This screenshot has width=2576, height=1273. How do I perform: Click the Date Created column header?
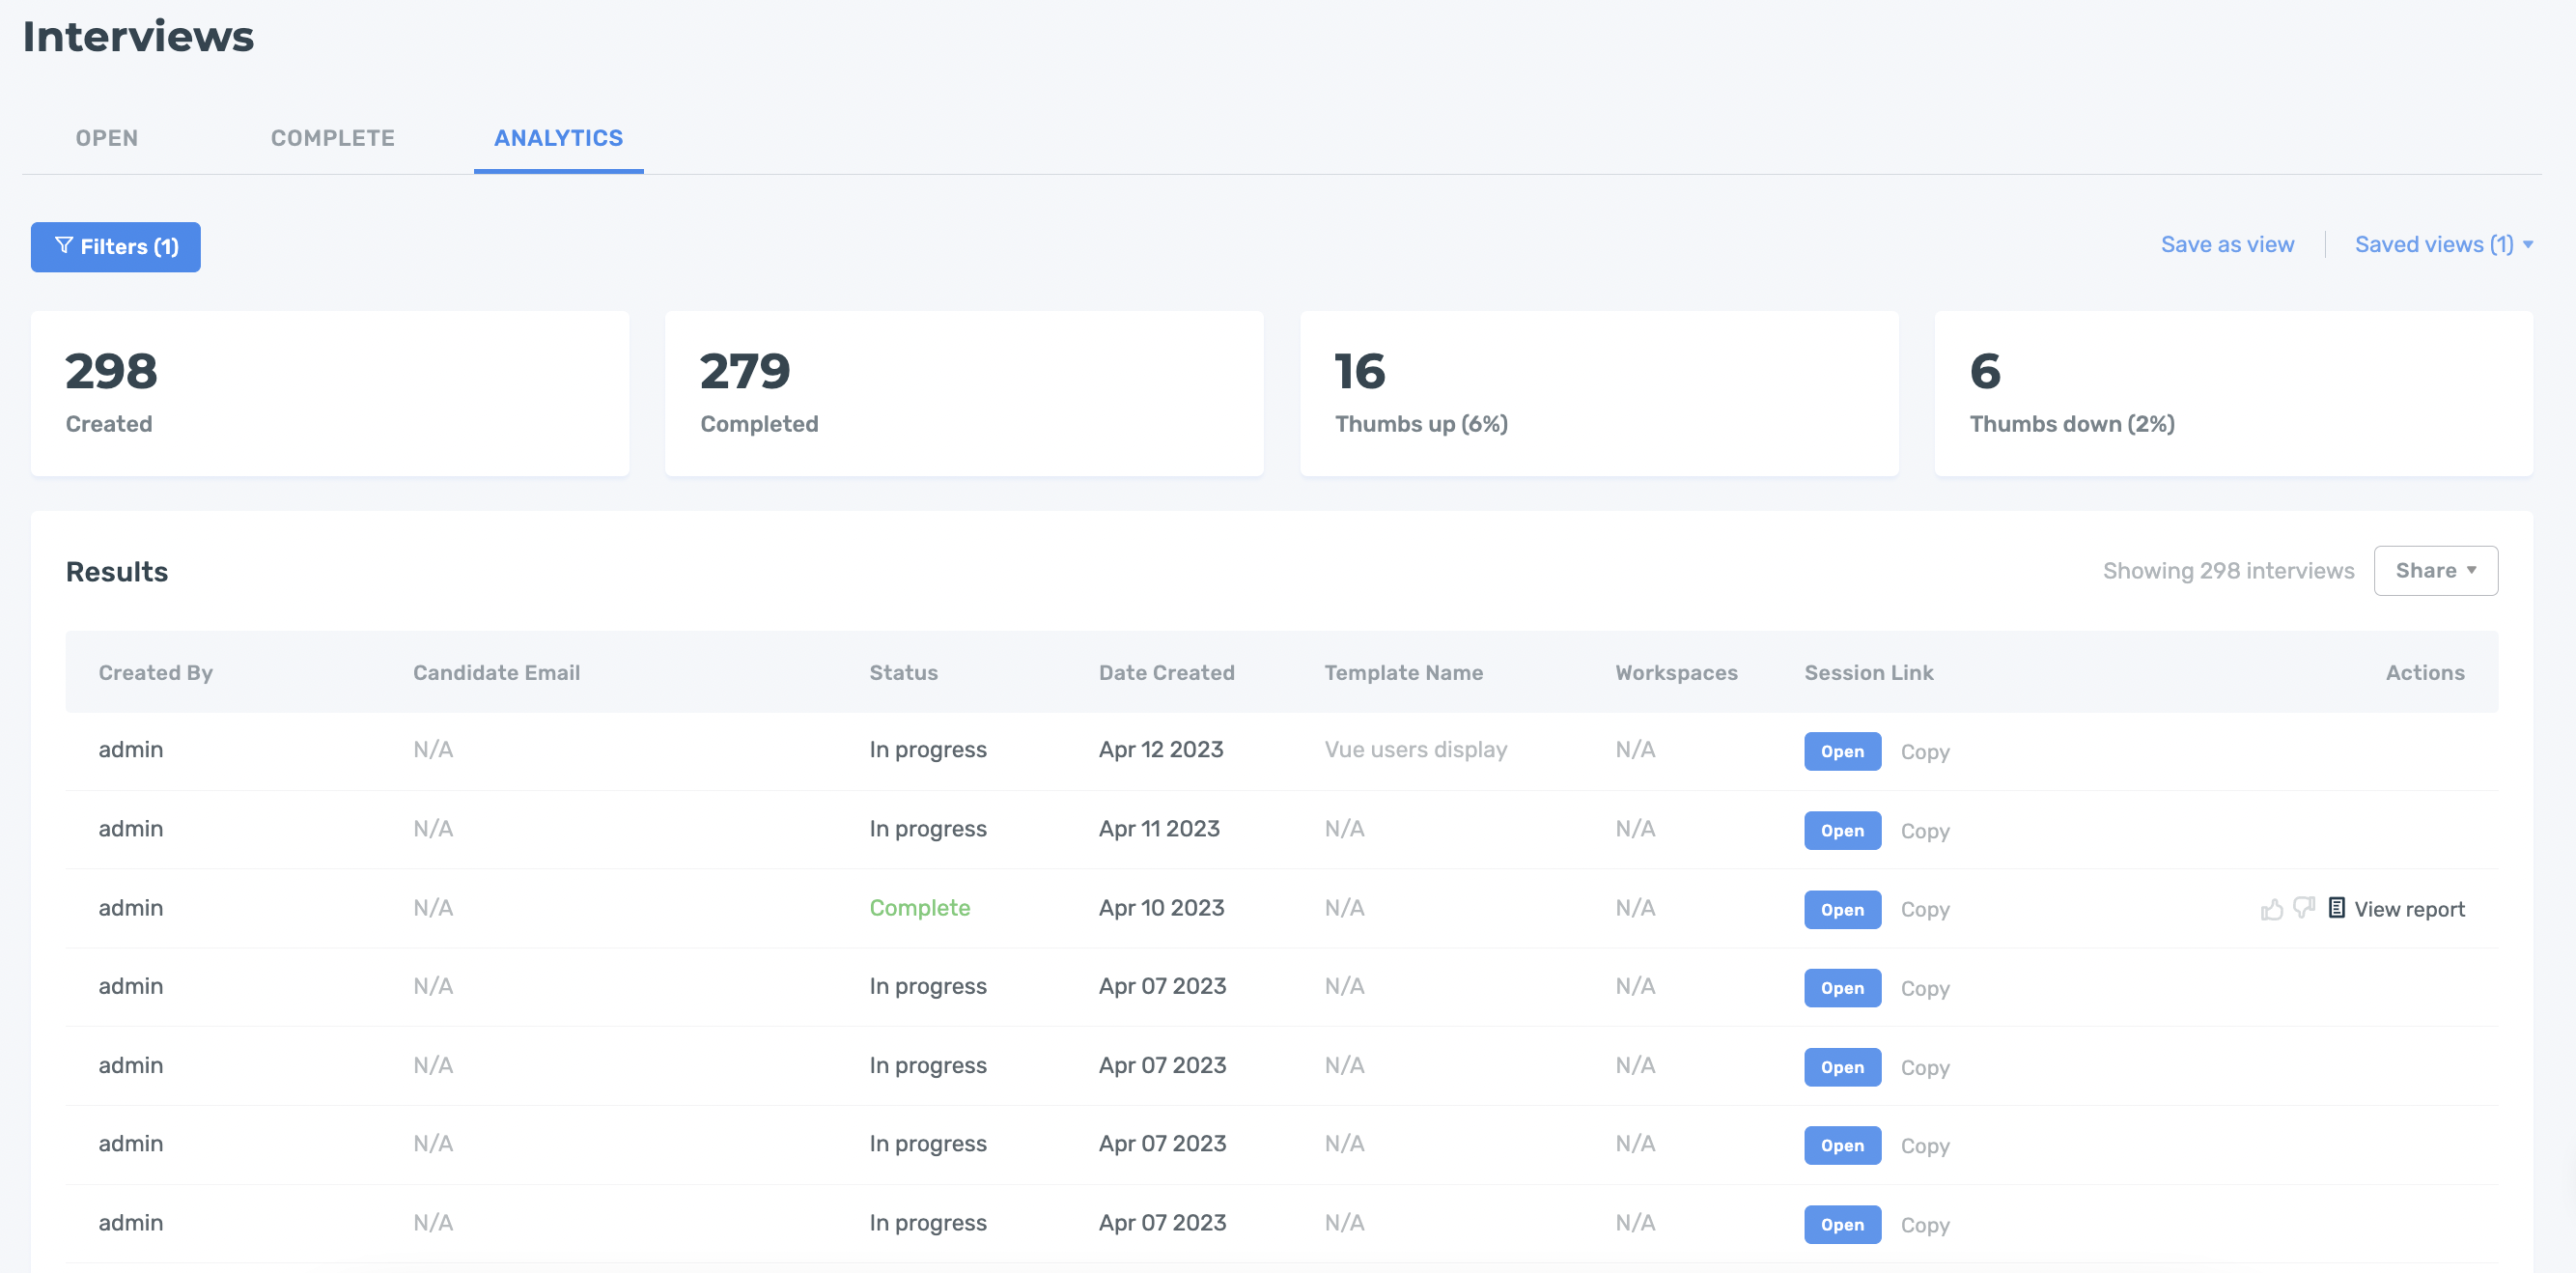click(1166, 672)
